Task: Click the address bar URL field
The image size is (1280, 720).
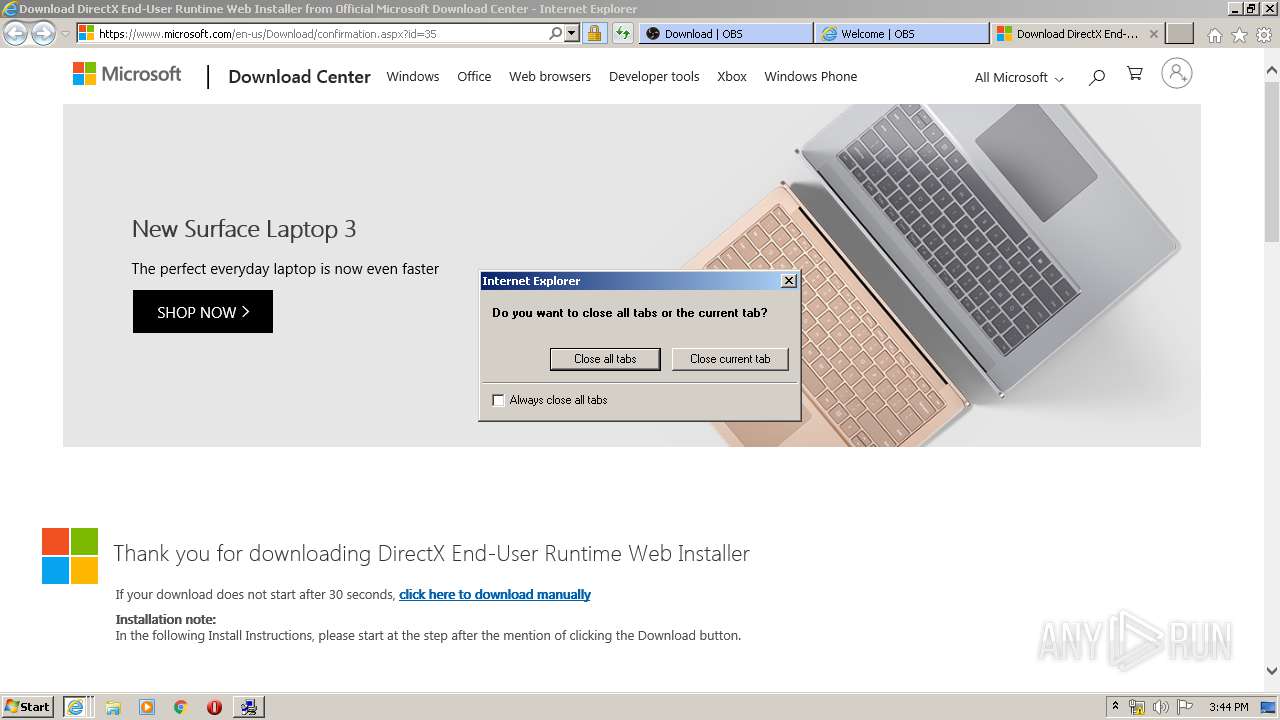Action: (x=320, y=33)
